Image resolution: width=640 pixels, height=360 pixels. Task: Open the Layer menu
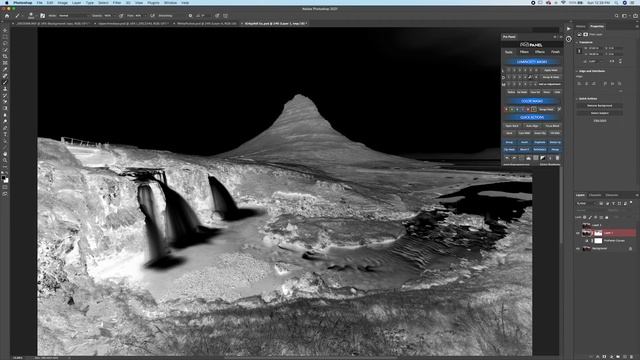(76, 2)
